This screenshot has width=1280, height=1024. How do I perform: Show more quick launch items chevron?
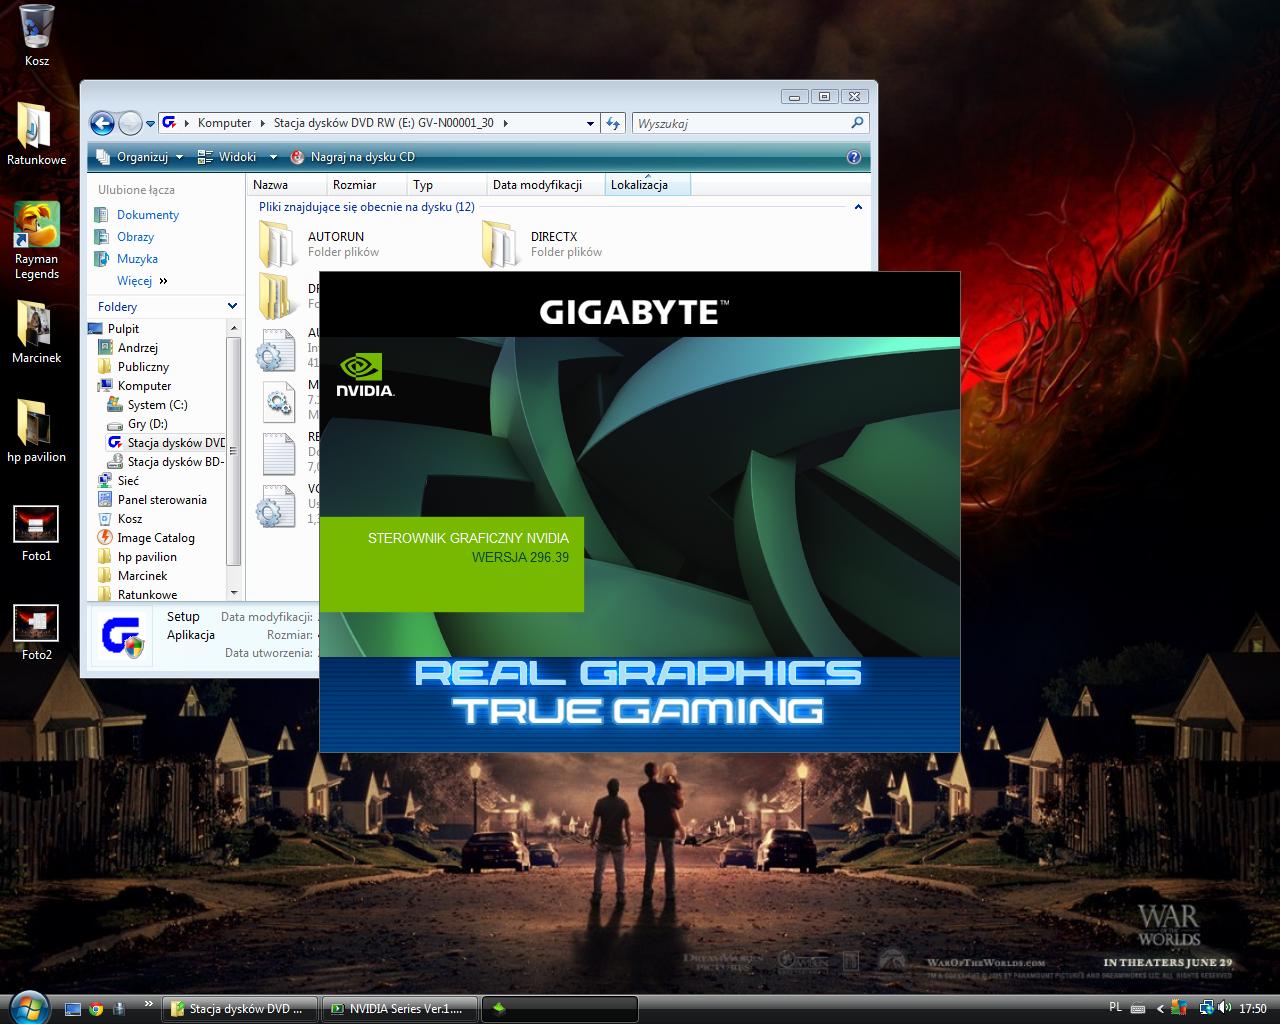(149, 1002)
